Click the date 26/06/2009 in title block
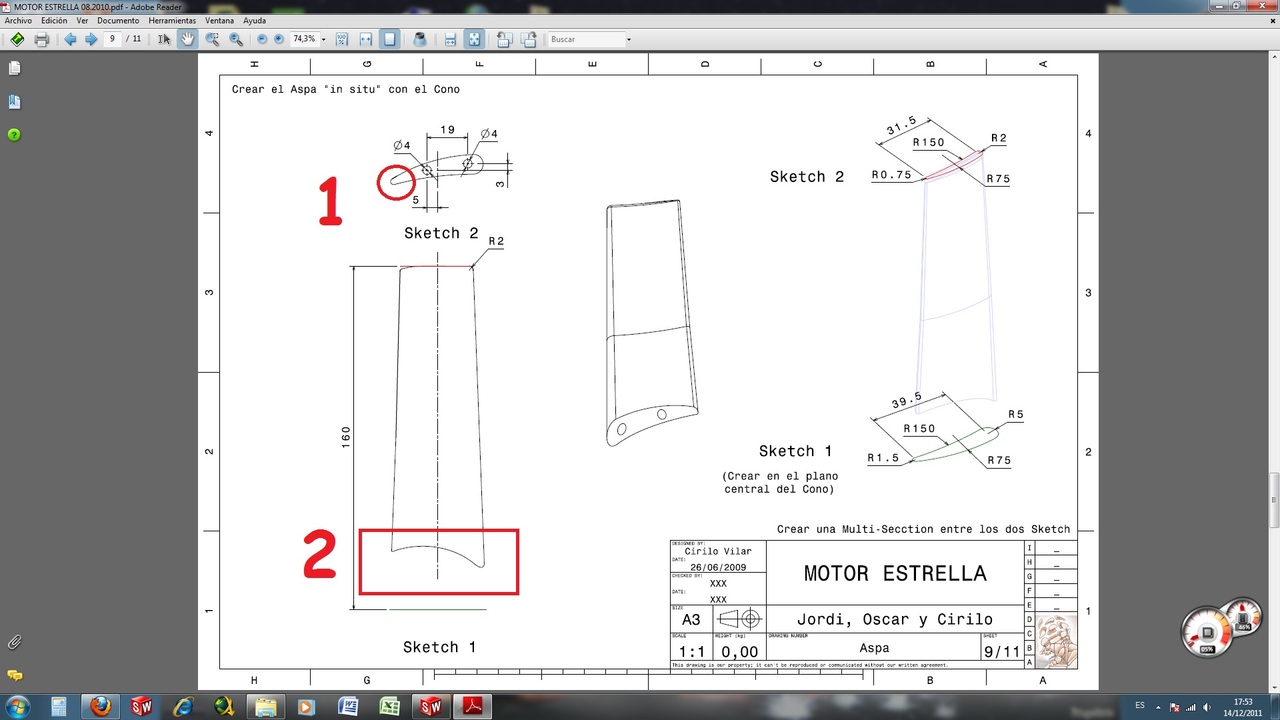The width and height of the screenshot is (1280, 720). click(717, 567)
